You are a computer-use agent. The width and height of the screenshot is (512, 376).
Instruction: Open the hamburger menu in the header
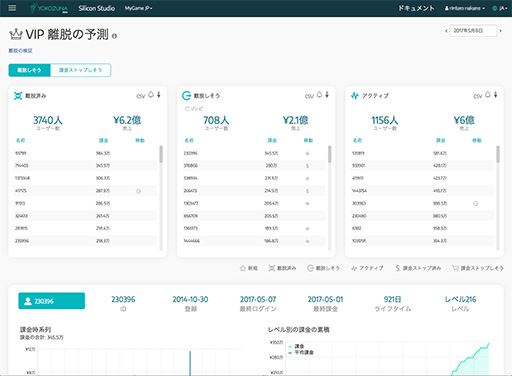click(x=12, y=8)
